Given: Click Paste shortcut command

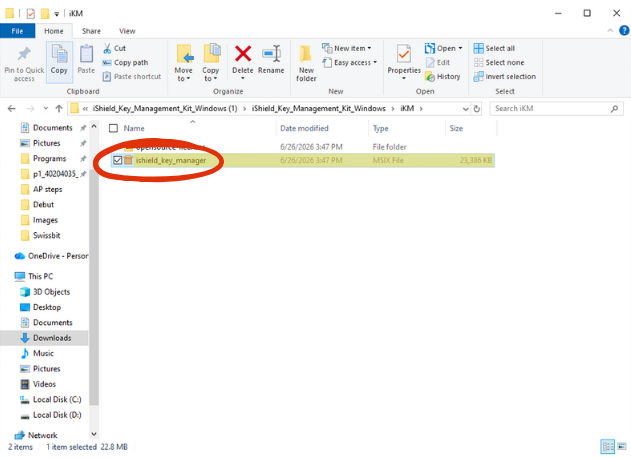Looking at the screenshot, I should pos(132,76).
